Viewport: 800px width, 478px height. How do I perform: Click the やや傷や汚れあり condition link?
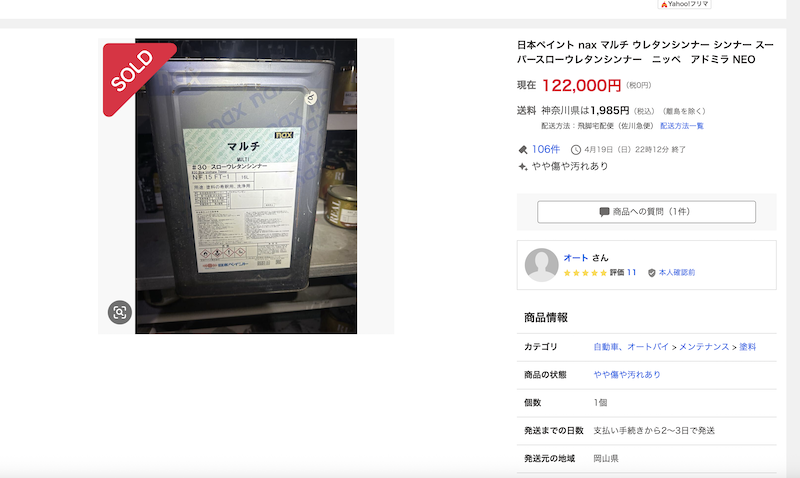[627, 374]
